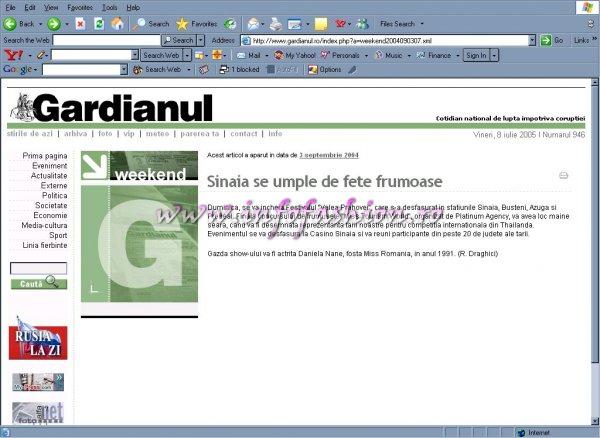Click the Home toolbar icon
The width and height of the screenshot is (600, 438).
coord(117,23)
